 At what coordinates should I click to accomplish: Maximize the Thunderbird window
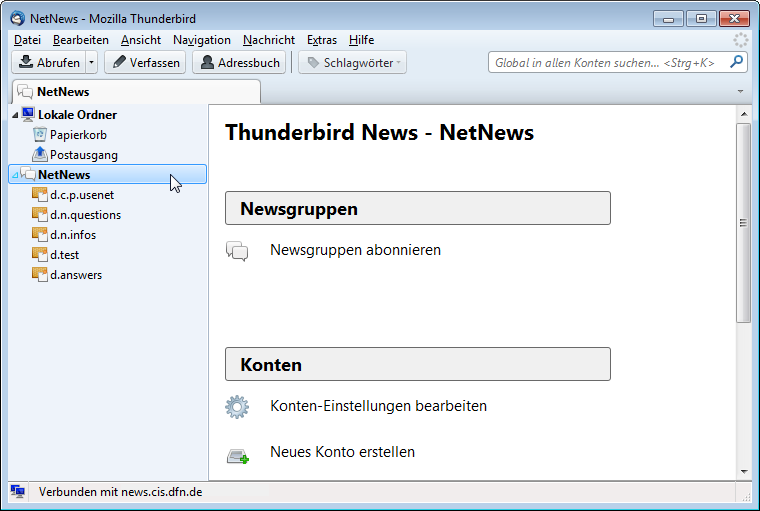pos(701,19)
